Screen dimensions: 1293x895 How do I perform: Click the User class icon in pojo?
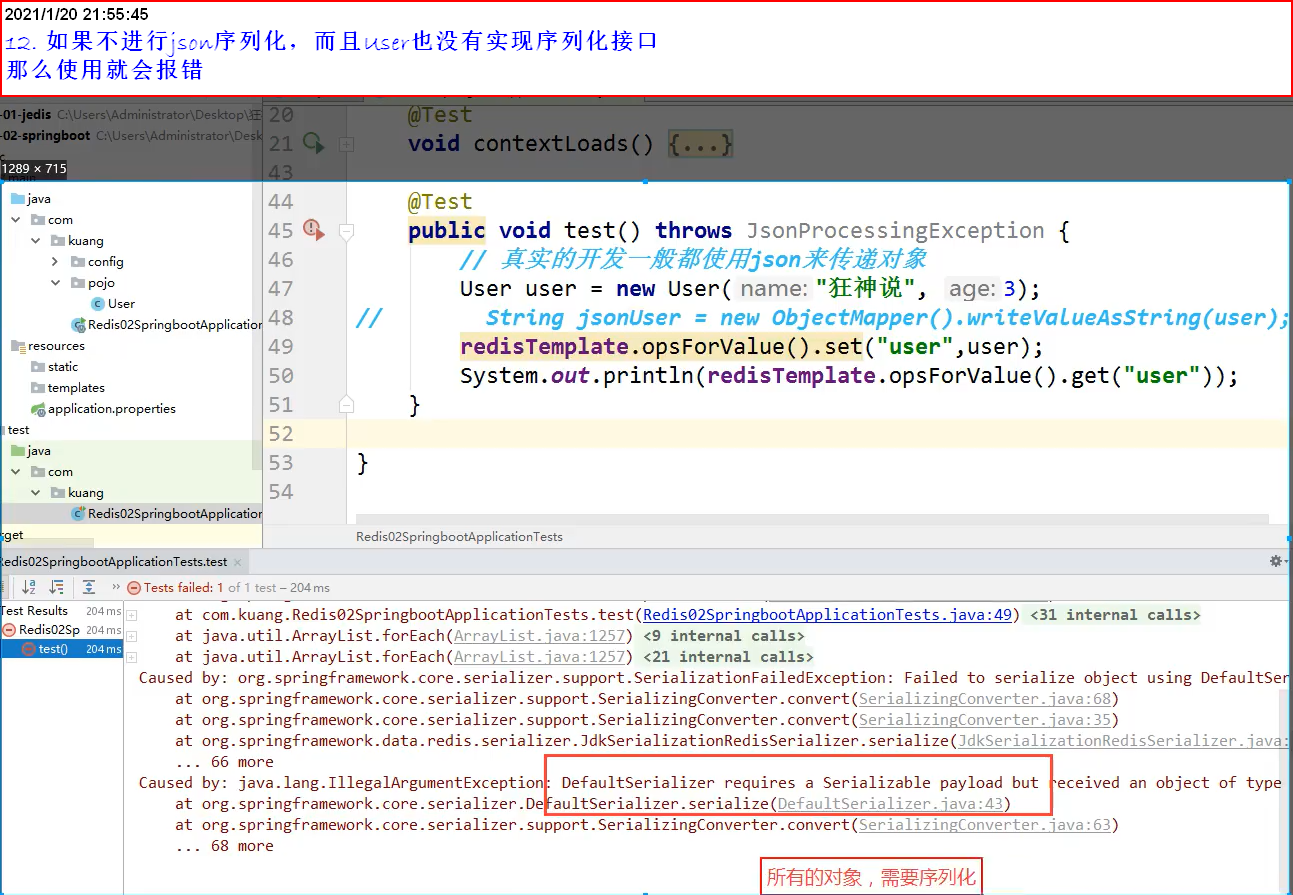tap(98, 304)
